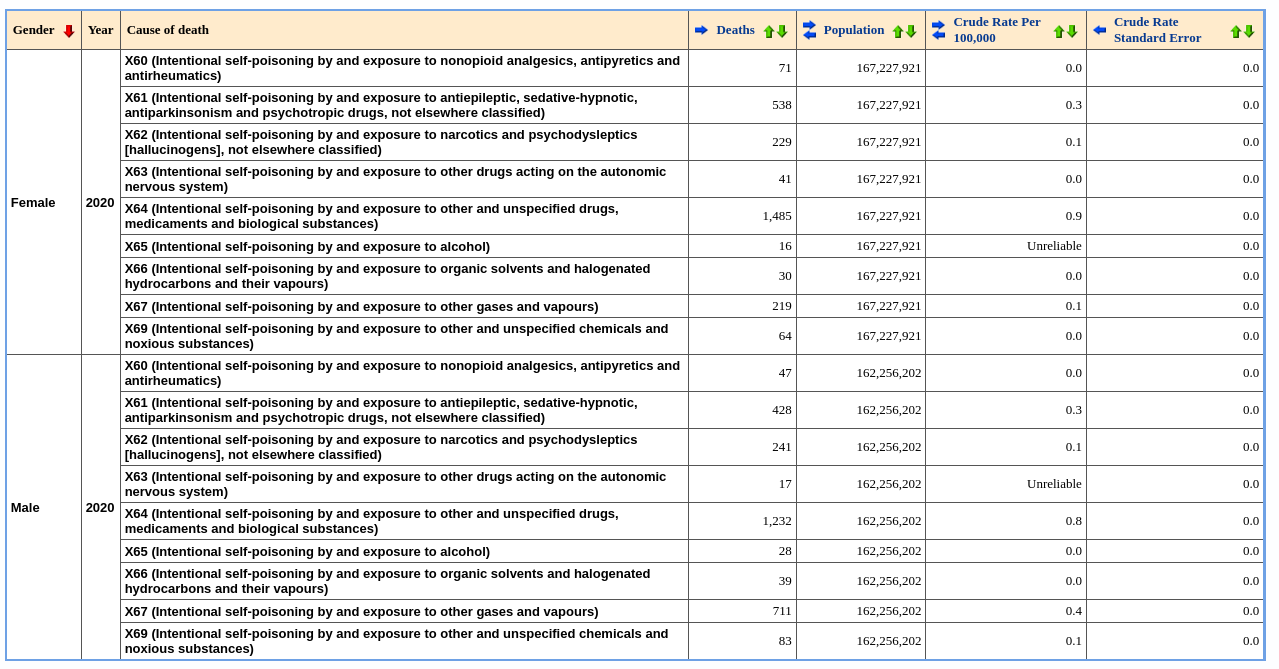The height and width of the screenshot is (669, 1279).
Task: Click the Crude Rate Per 100,000 header link
Action: tap(997, 30)
